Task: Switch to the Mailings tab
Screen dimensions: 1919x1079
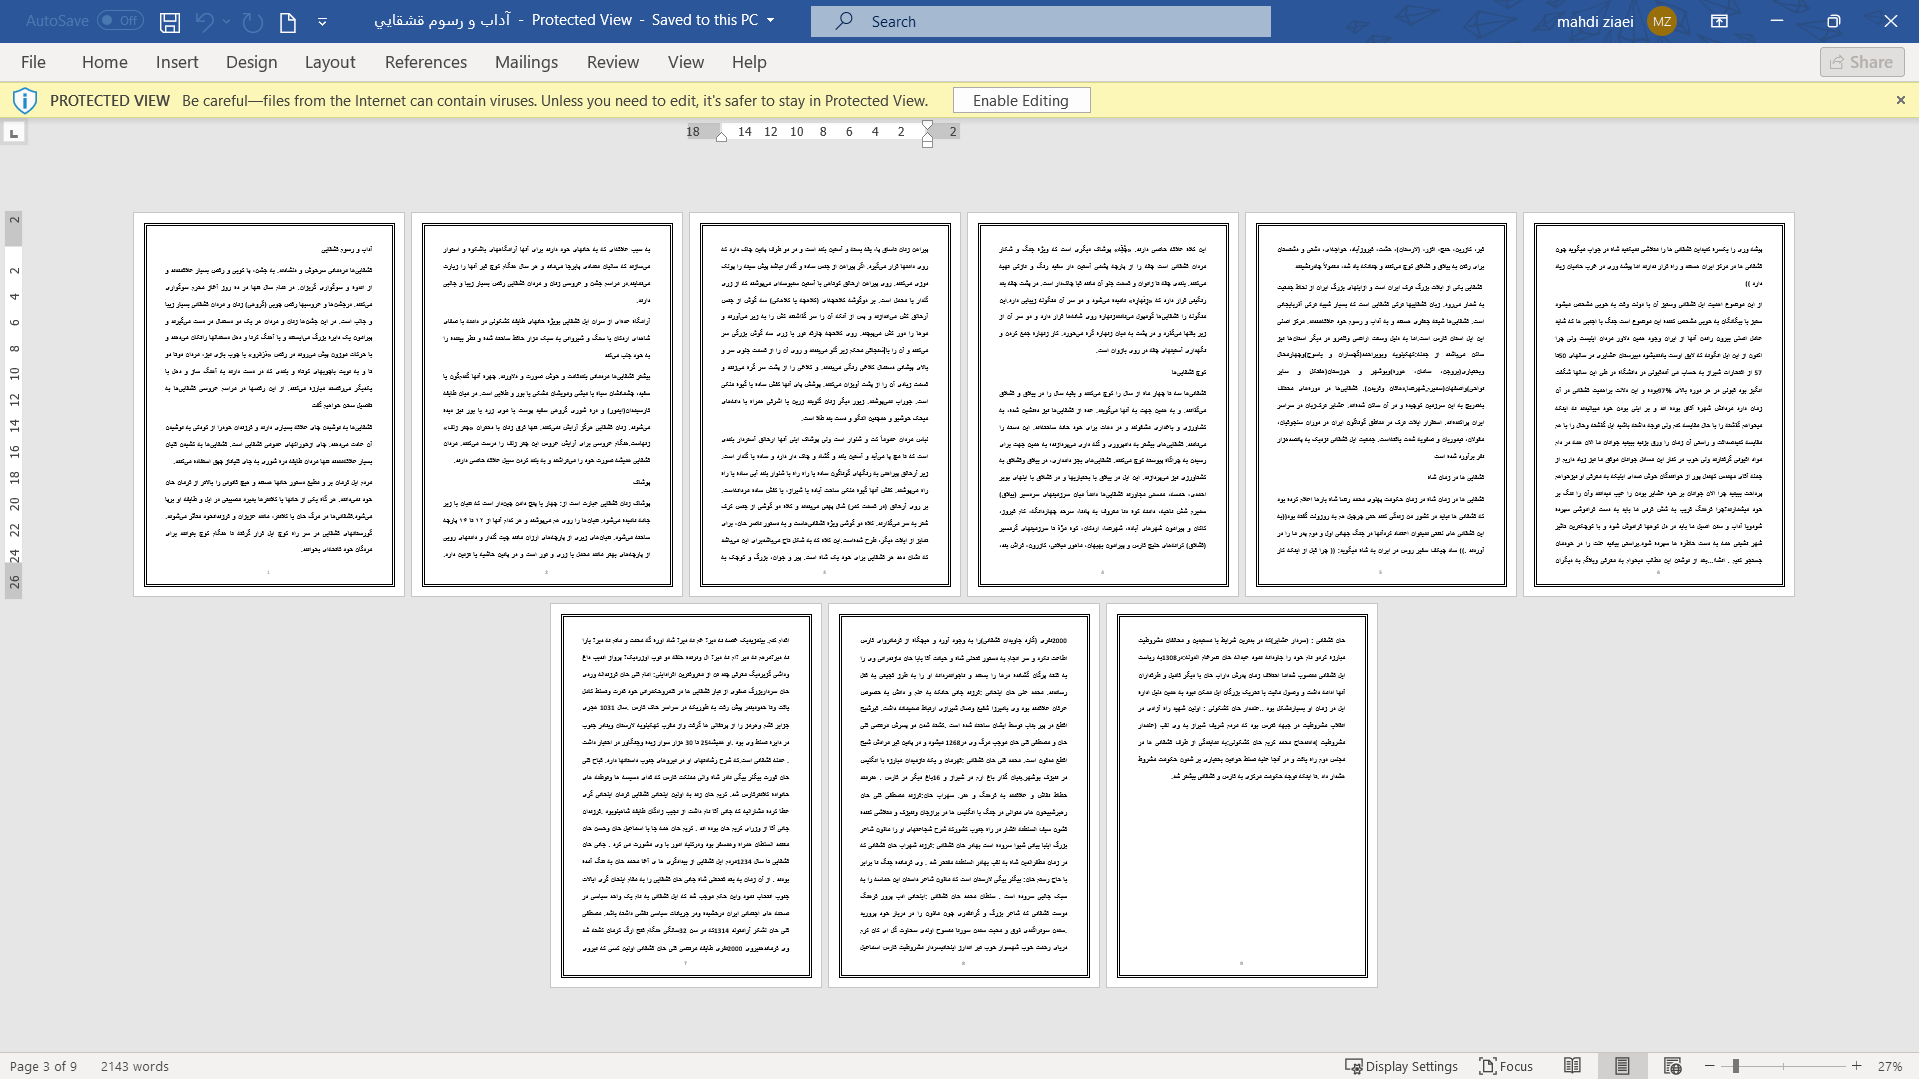Action: pos(526,62)
